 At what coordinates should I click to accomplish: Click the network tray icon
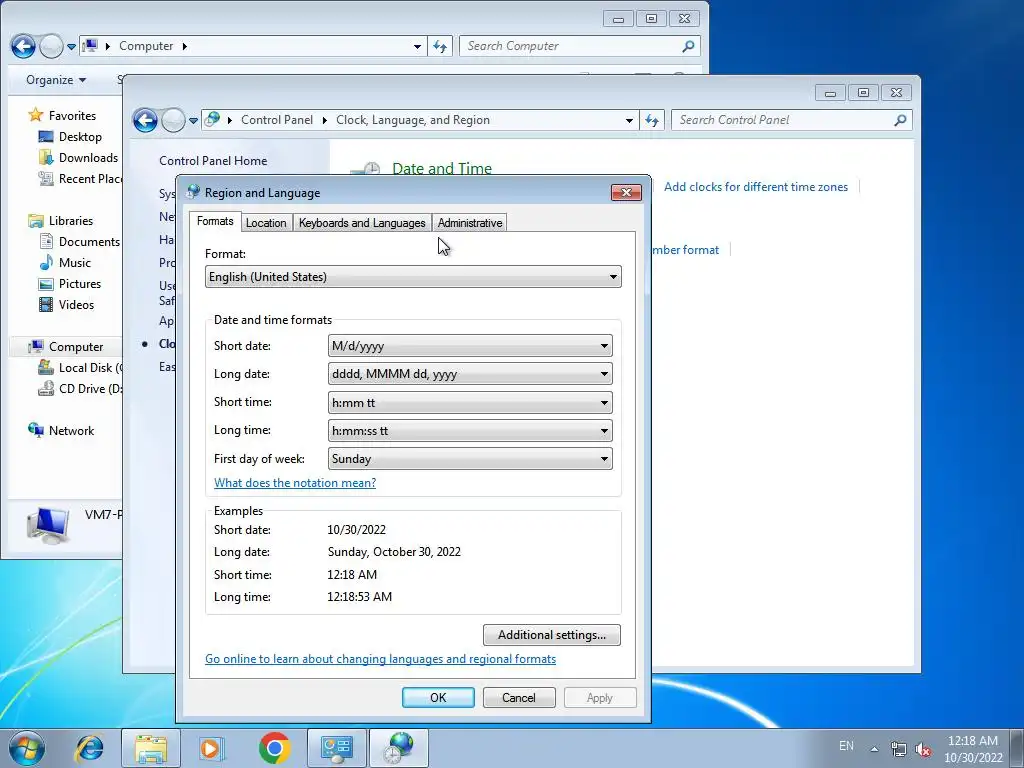[x=899, y=749]
